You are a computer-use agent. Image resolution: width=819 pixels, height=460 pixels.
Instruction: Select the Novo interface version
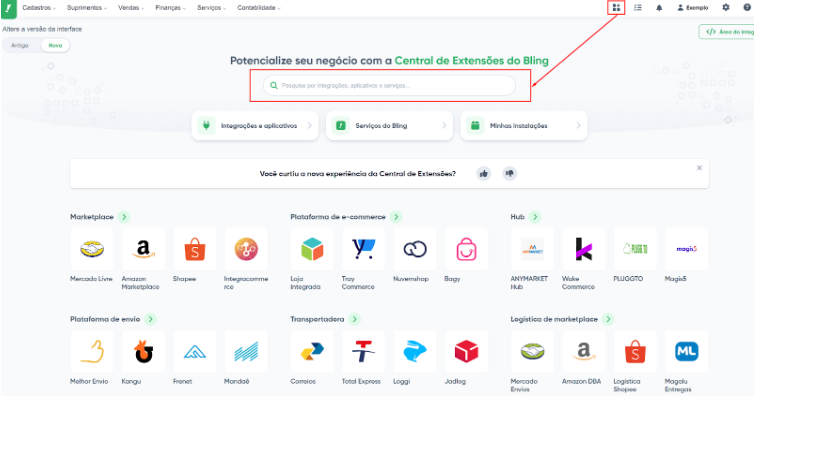pos(55,45)
